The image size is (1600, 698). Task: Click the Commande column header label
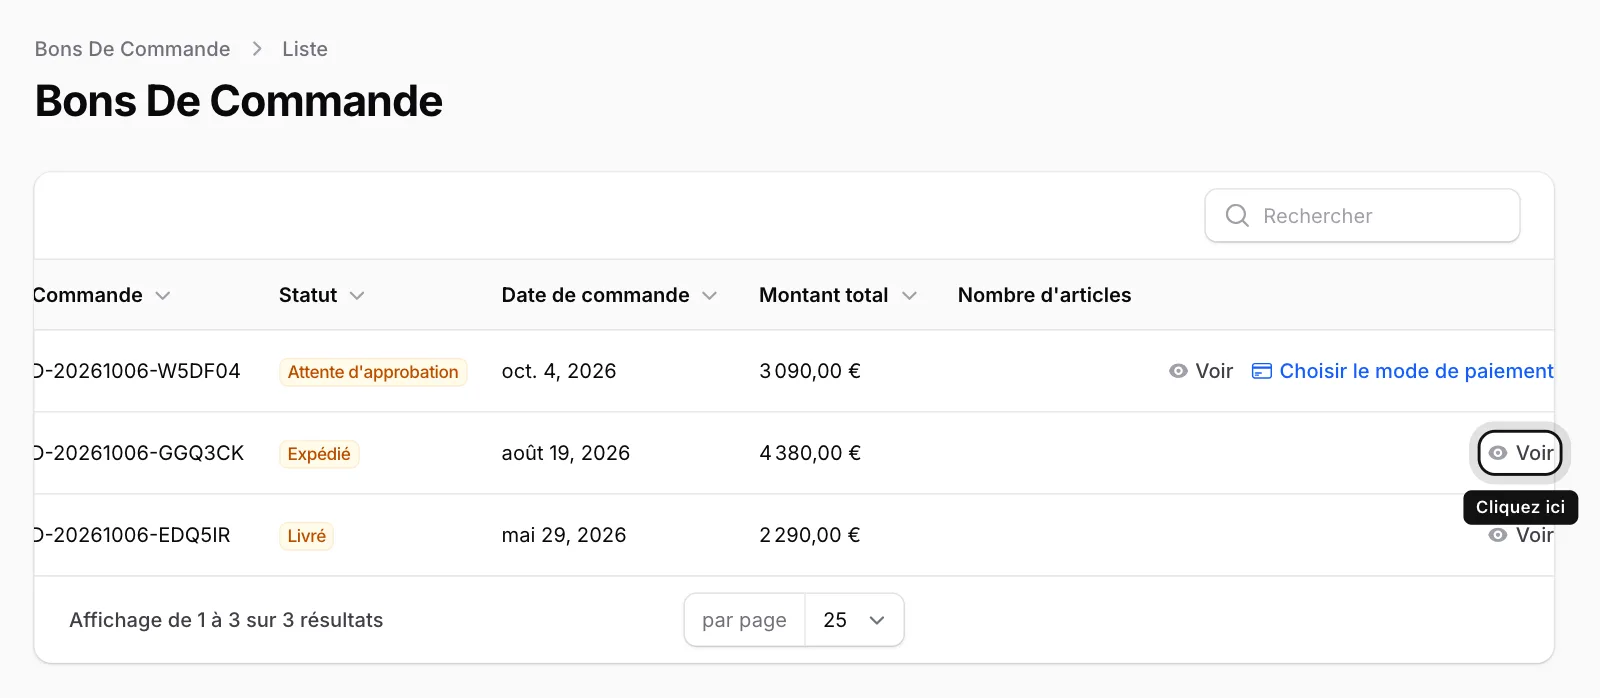pos(88,295)
